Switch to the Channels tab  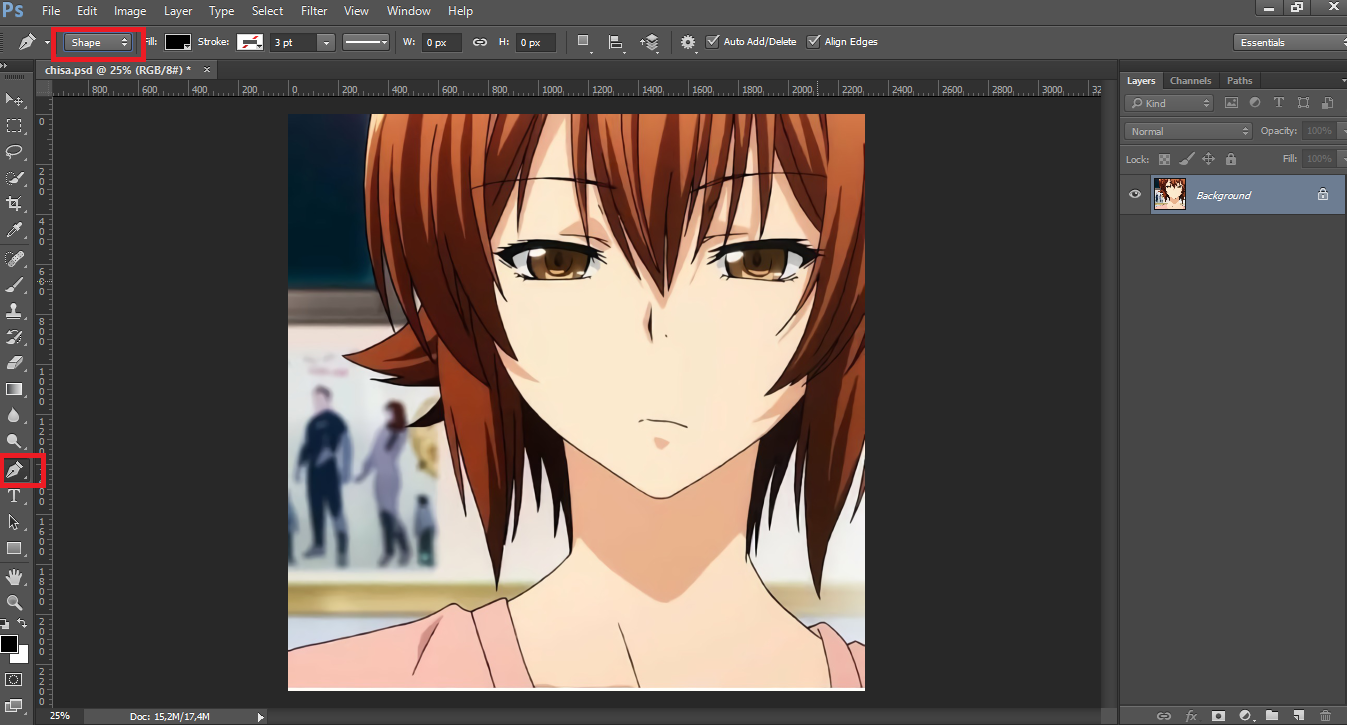[1190, 80]
